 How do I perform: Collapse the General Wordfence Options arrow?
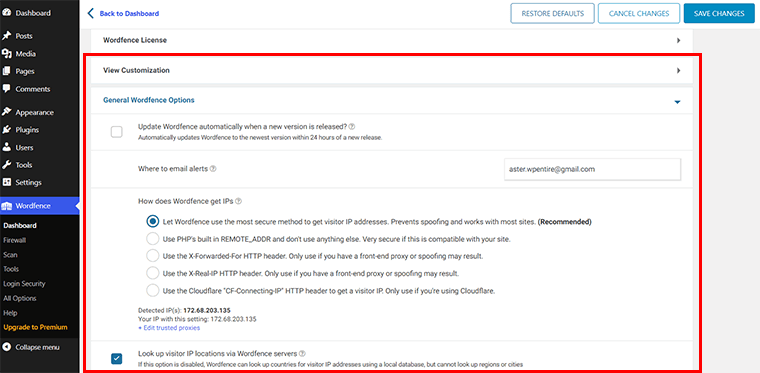[x=678, y=102]
